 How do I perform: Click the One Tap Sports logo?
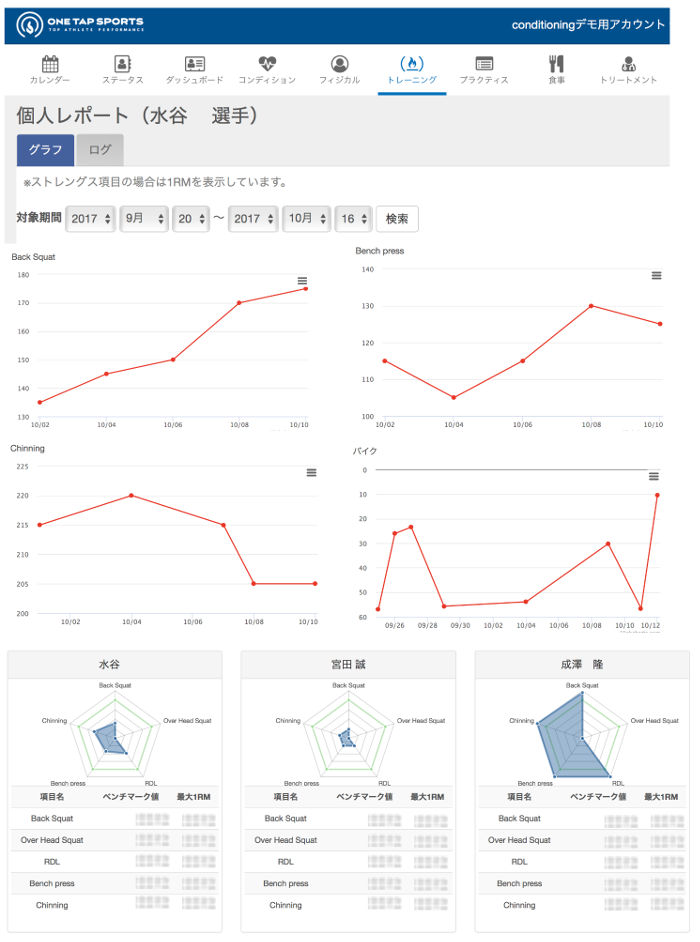click(x=81, y=24)
